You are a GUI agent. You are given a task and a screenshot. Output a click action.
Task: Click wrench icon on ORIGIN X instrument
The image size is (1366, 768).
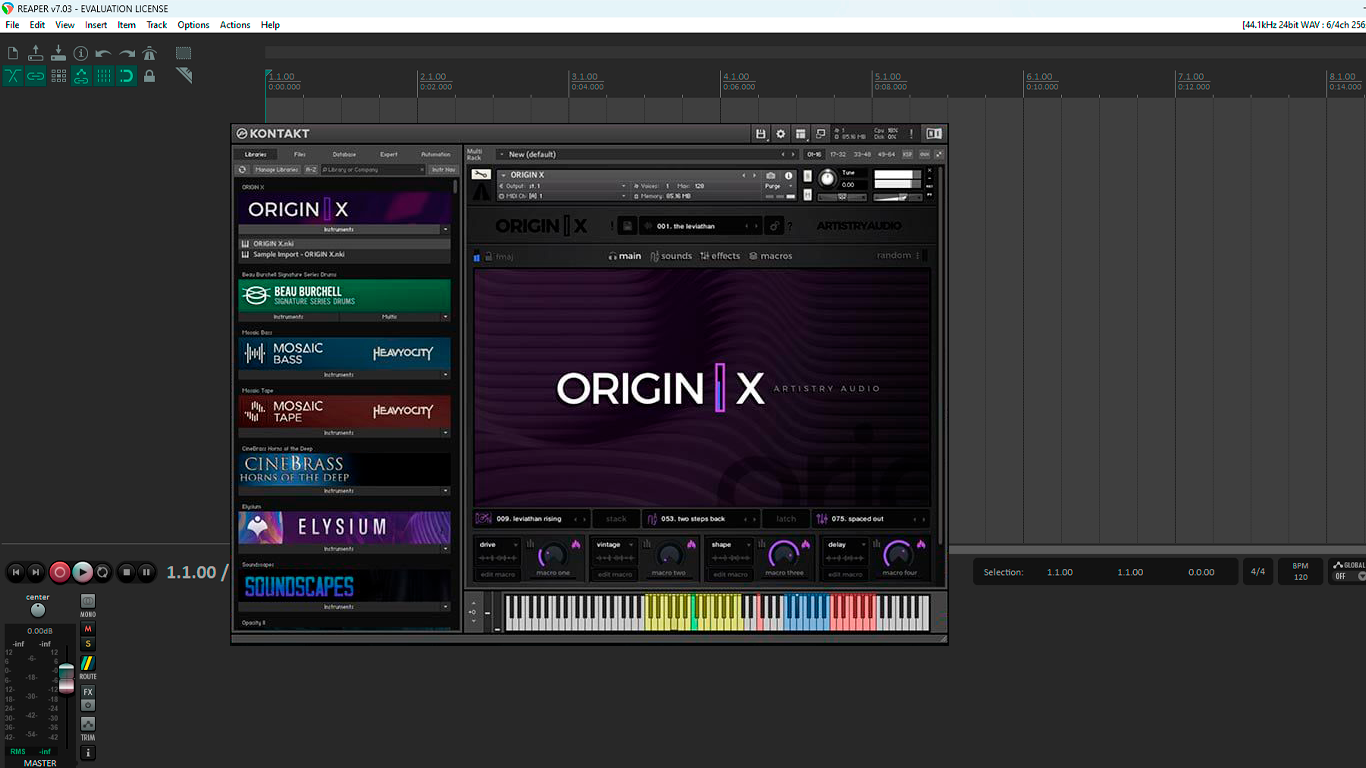tap(481, 175)
